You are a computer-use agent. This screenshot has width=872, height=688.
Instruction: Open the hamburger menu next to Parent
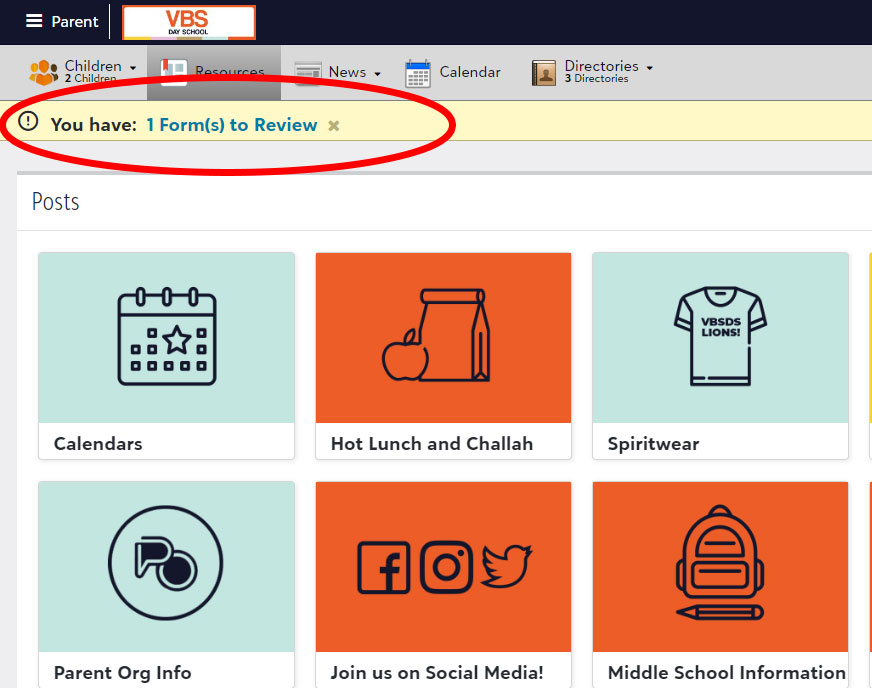tap(34, 21)
